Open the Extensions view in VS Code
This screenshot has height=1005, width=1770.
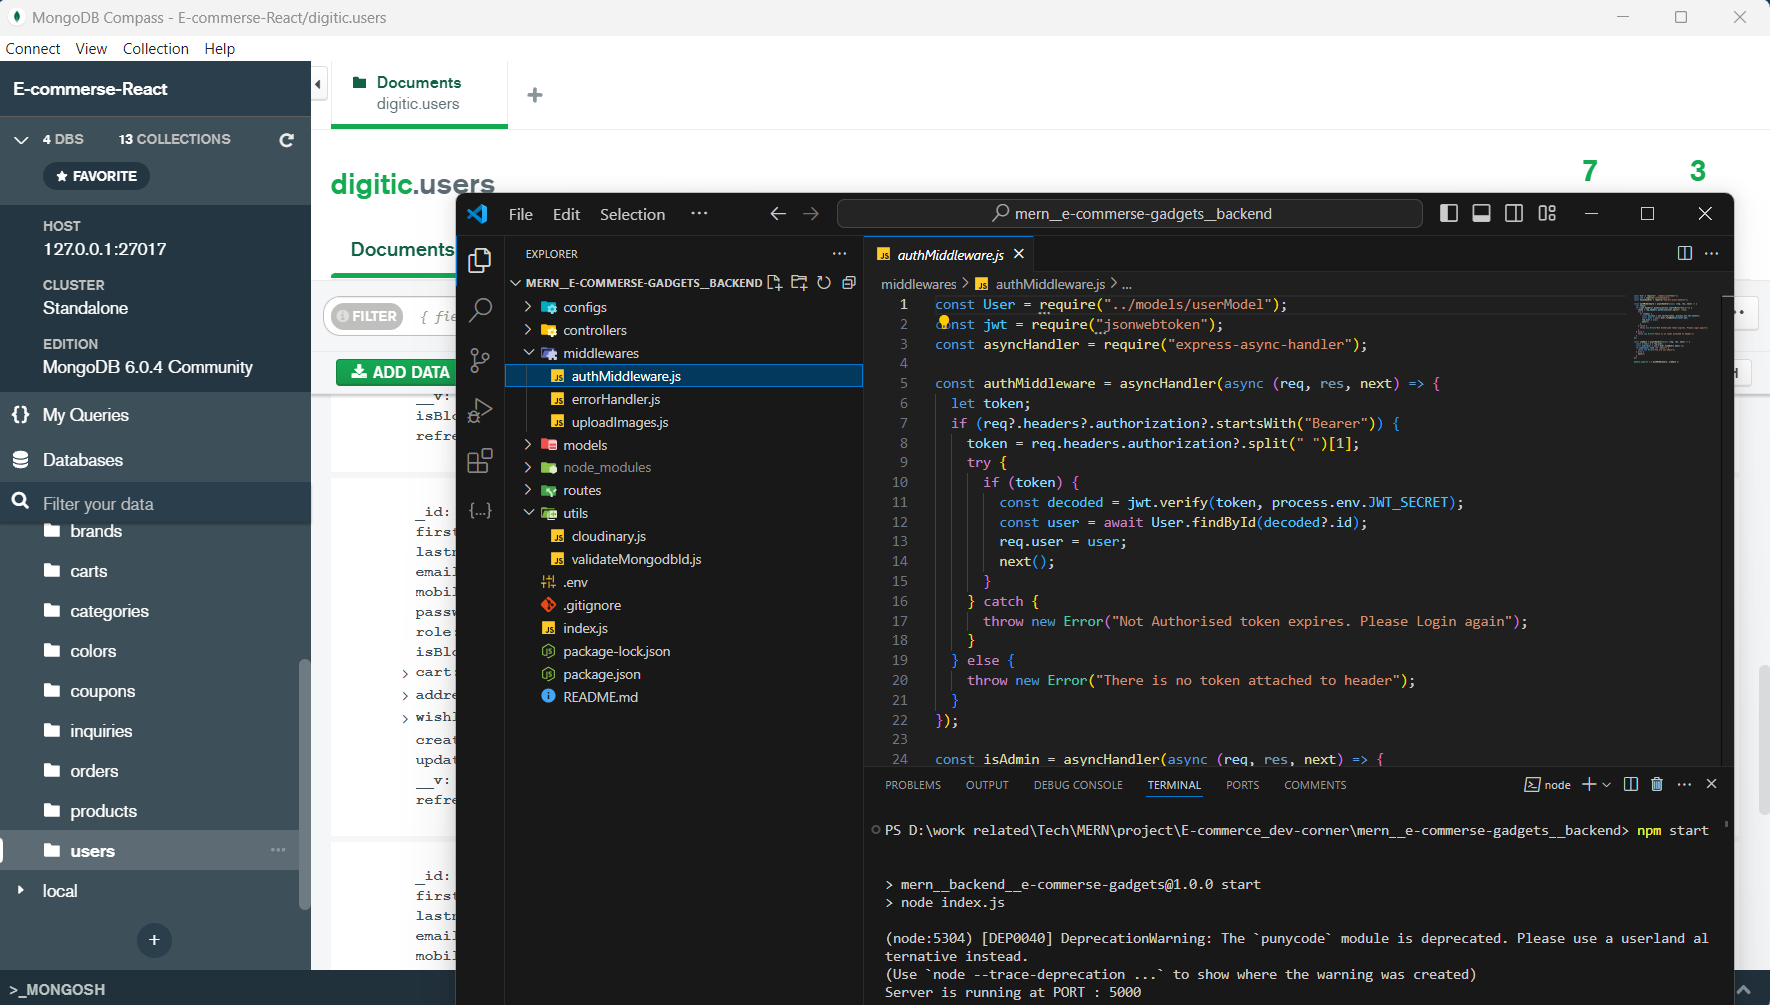(480, 460)
